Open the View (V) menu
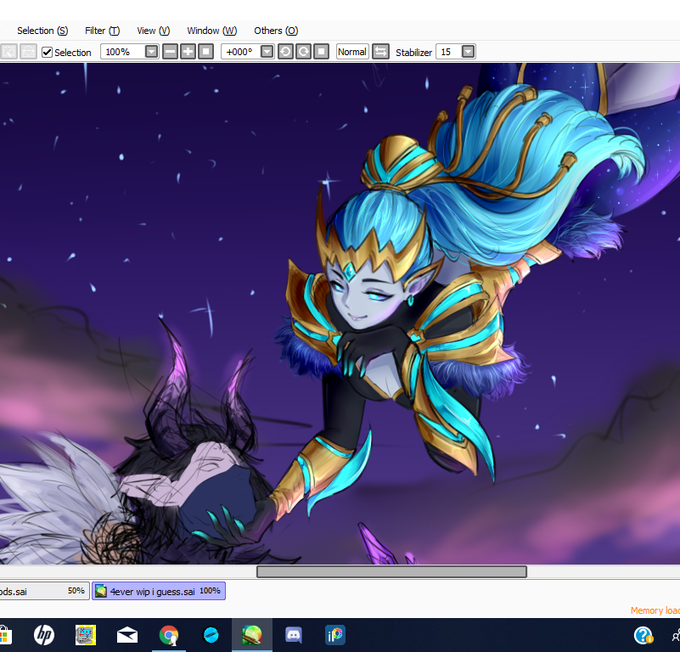Screen dimensions: 680x652 153,31
